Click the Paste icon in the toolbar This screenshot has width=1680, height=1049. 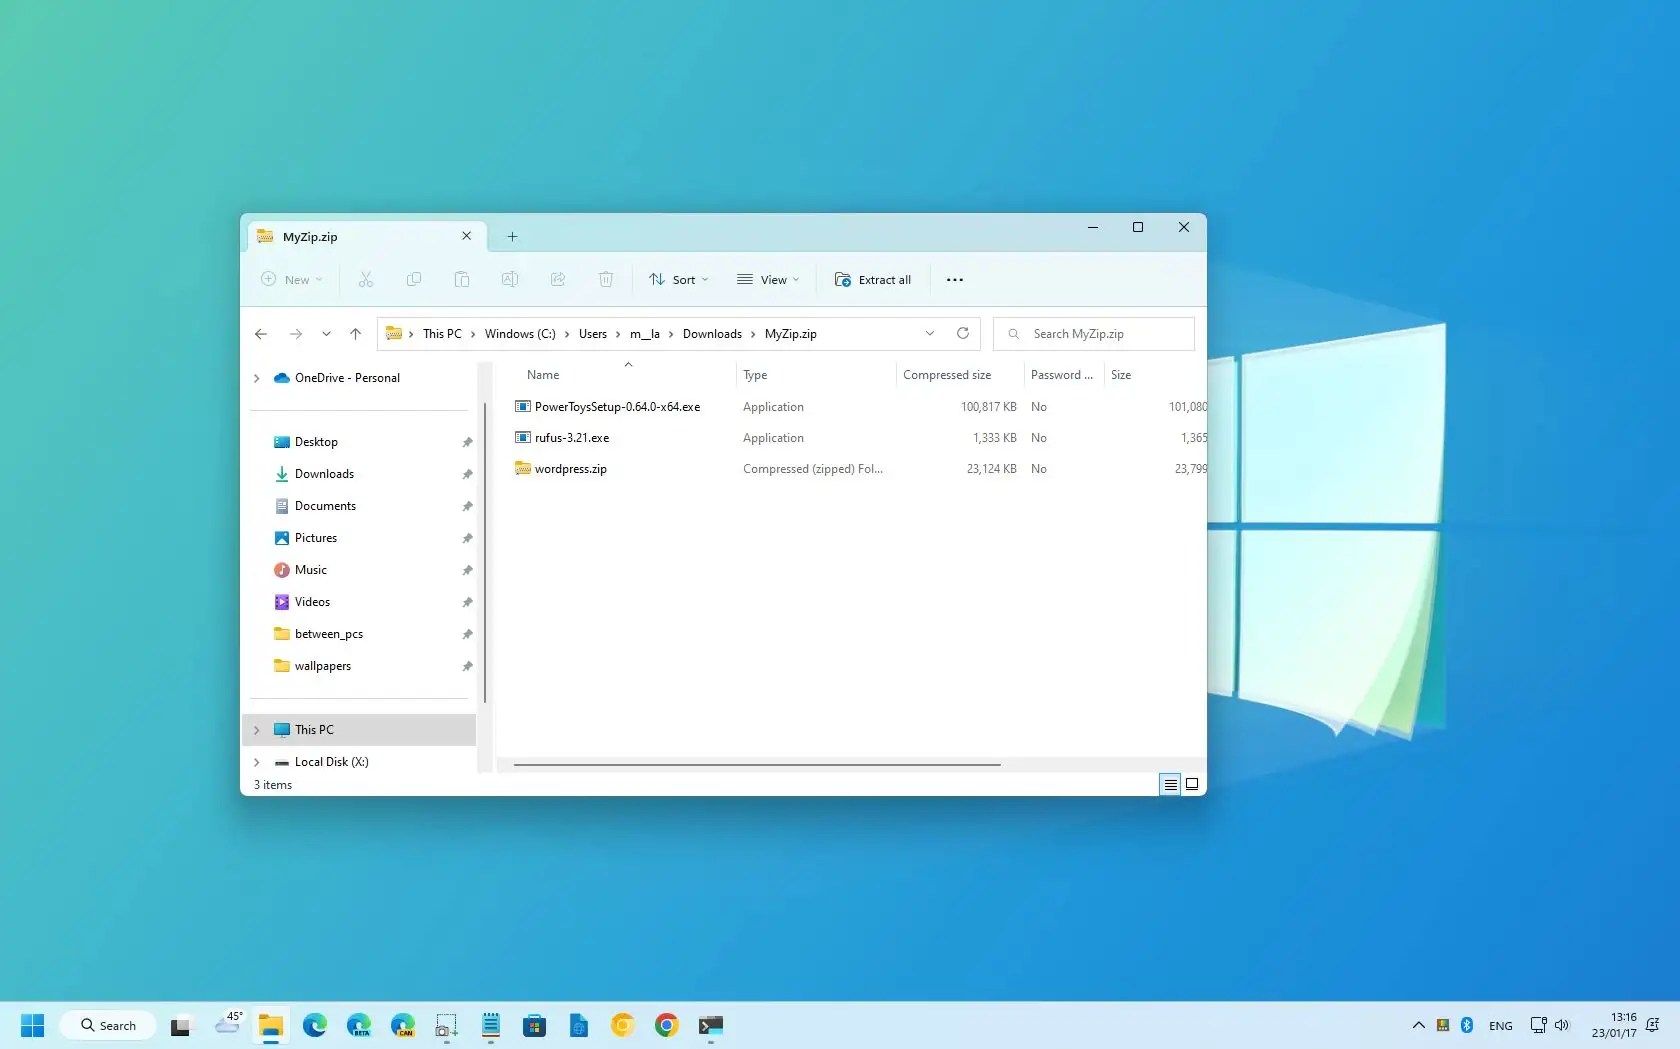(462, 280)
